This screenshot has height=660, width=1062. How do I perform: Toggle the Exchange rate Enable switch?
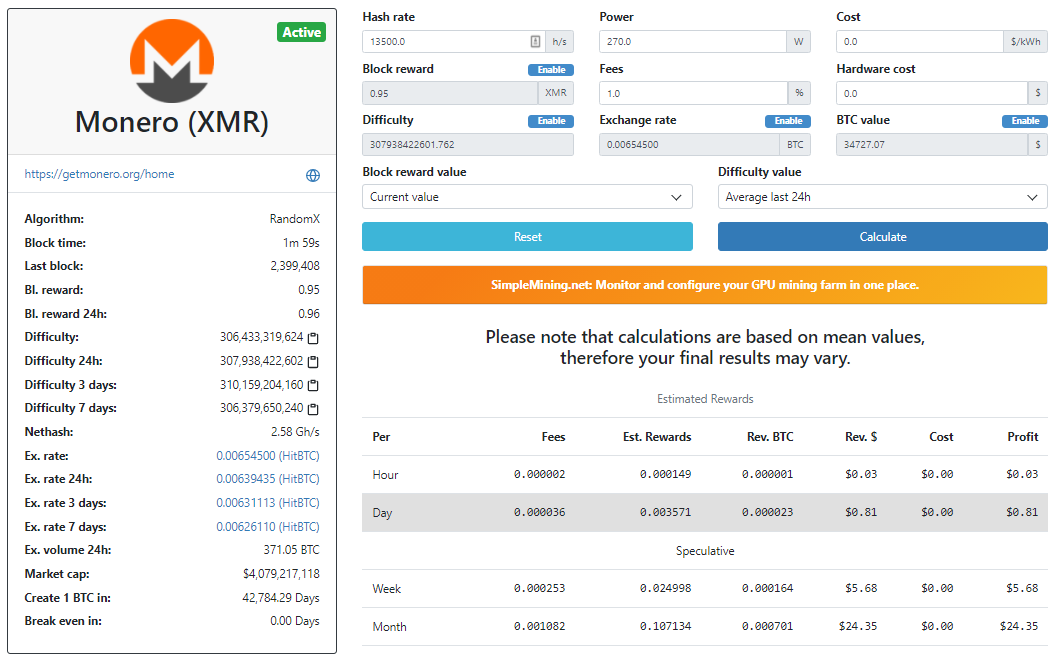(x=788, y=121)
